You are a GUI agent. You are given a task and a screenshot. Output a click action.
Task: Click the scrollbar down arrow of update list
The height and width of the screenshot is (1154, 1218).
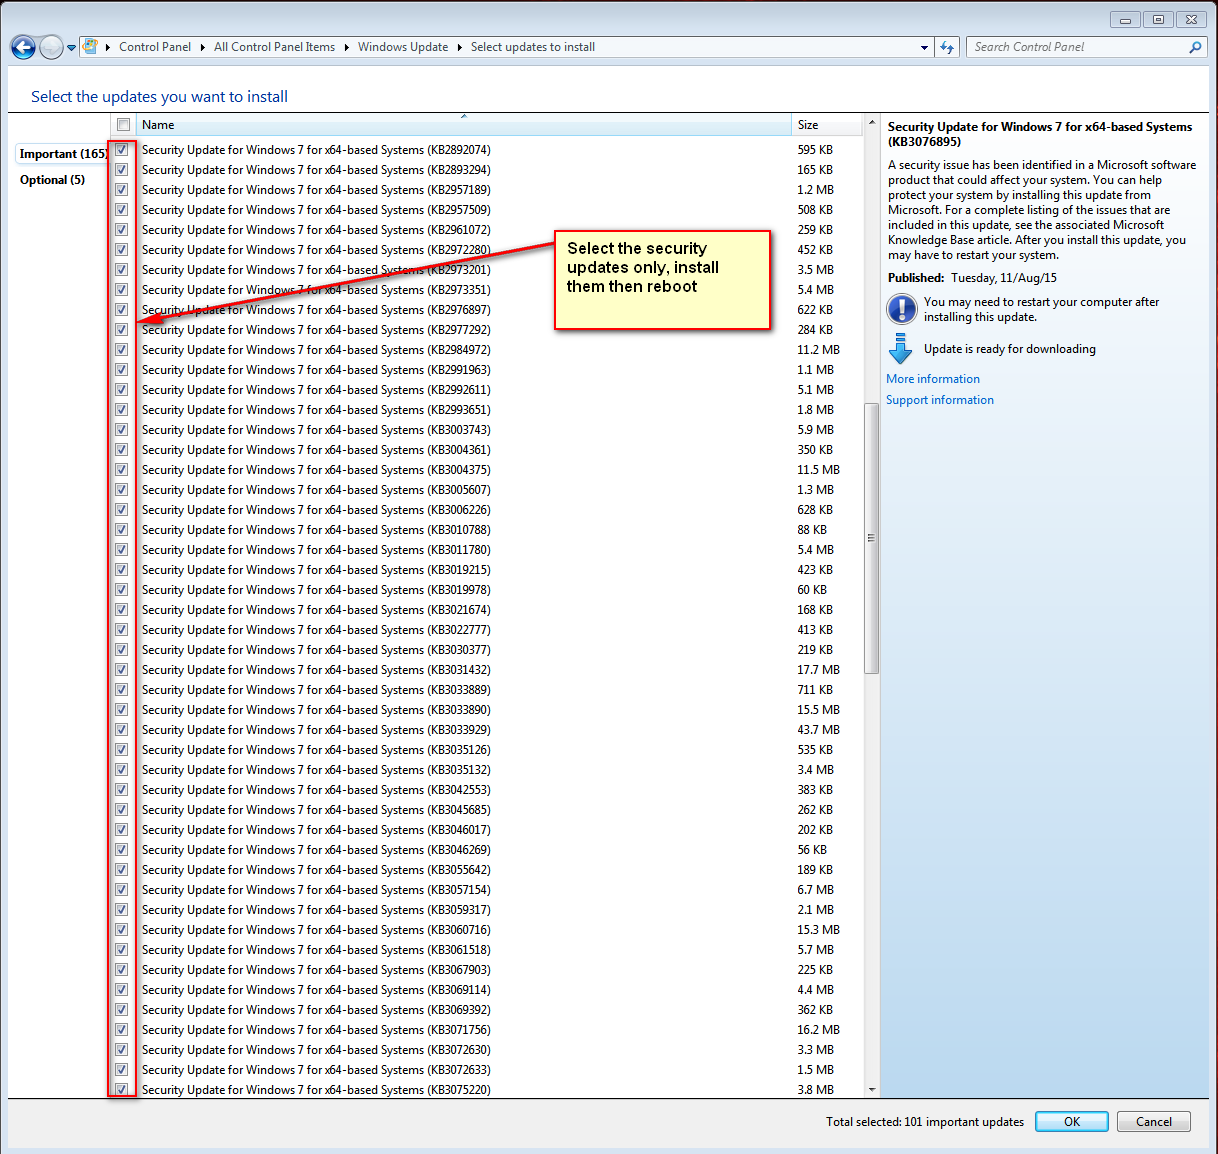pos(871,1090)
